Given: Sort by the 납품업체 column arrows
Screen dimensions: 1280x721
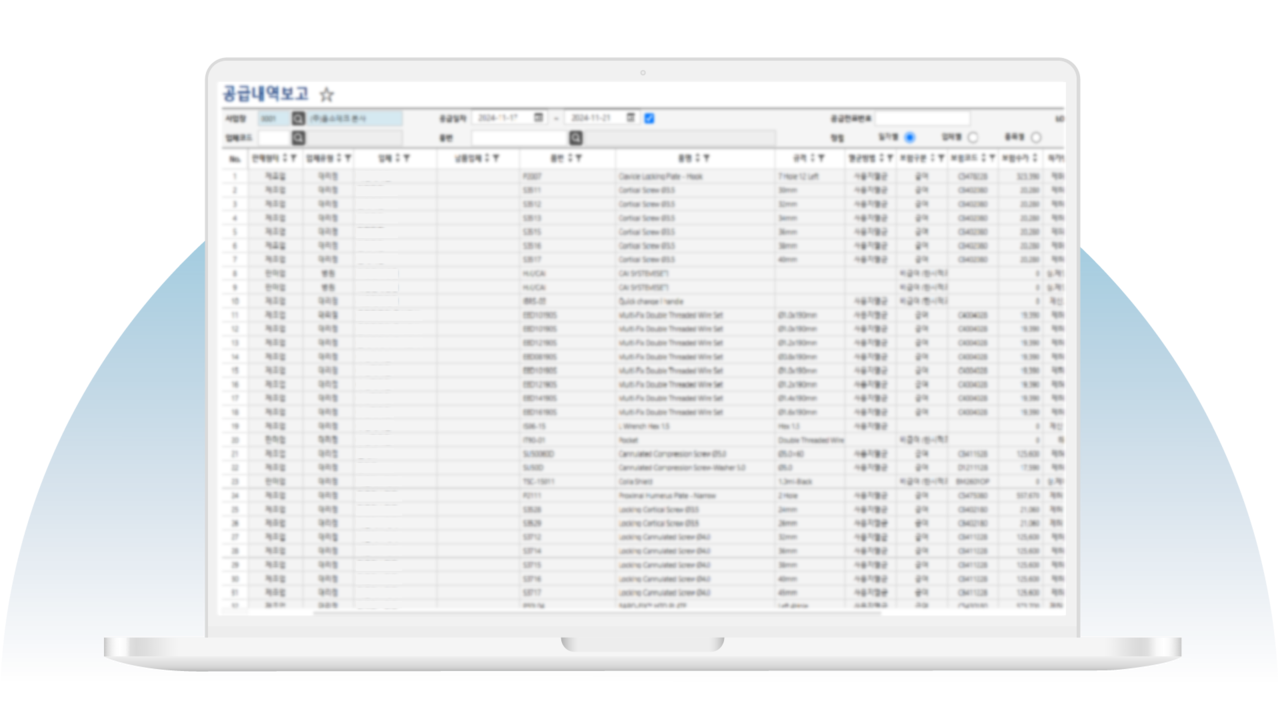Looking at the screenshot, I should point(488,158).
